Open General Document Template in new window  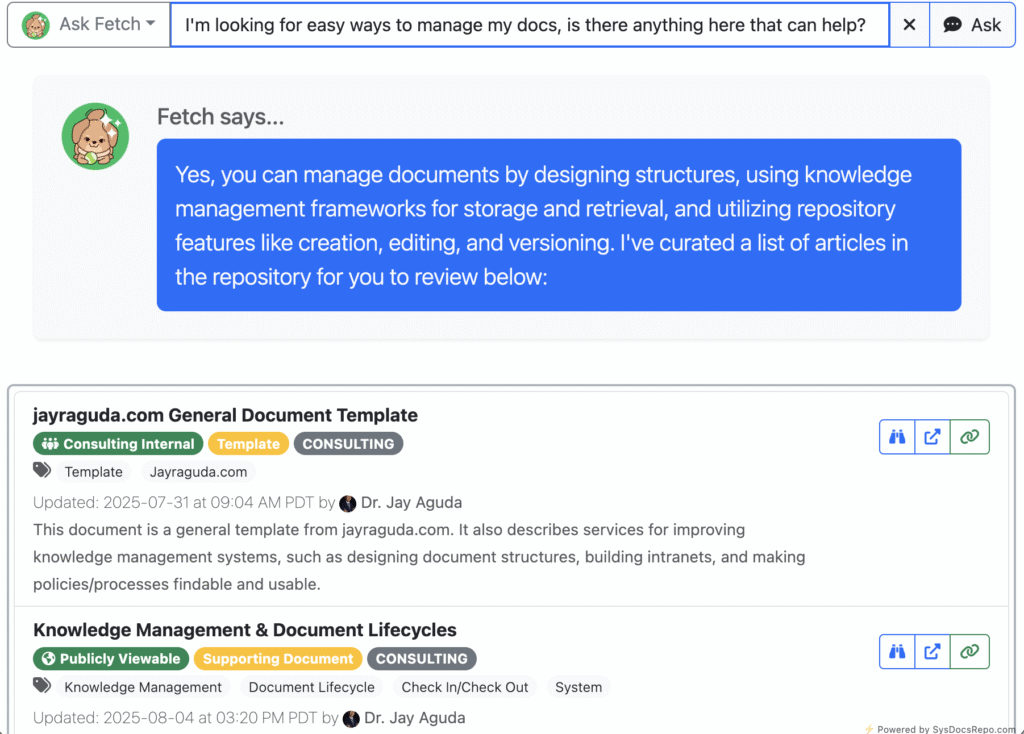[933, 437]
